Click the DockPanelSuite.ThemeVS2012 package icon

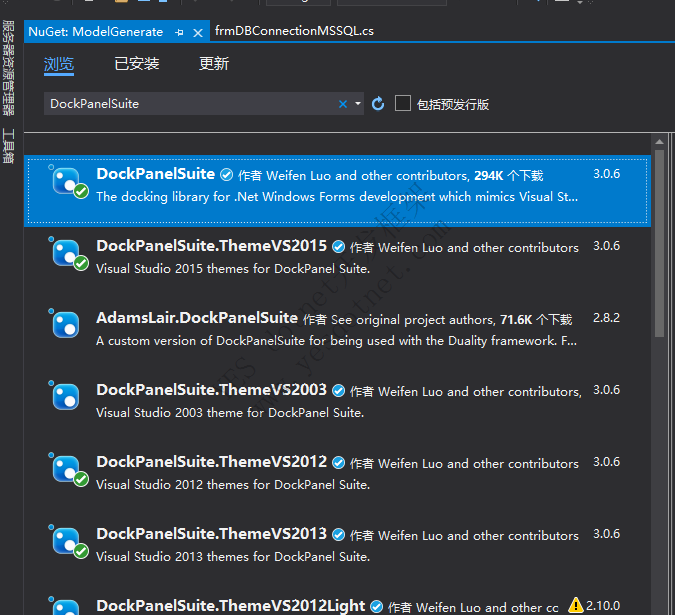point(68,470)
